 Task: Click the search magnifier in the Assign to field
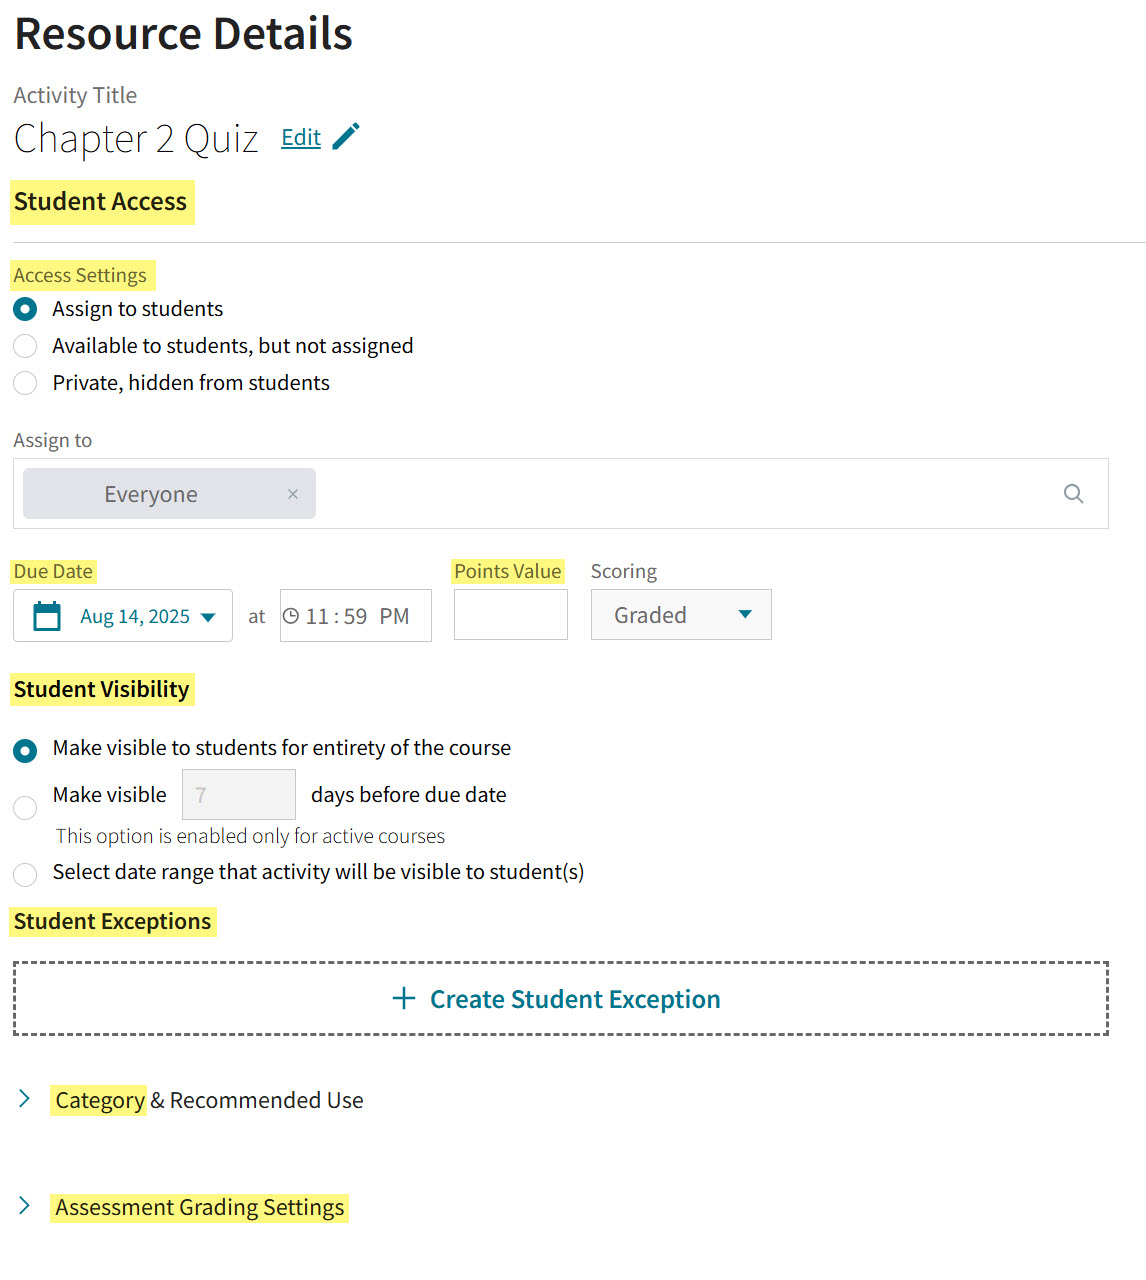tap(1073, 493)
